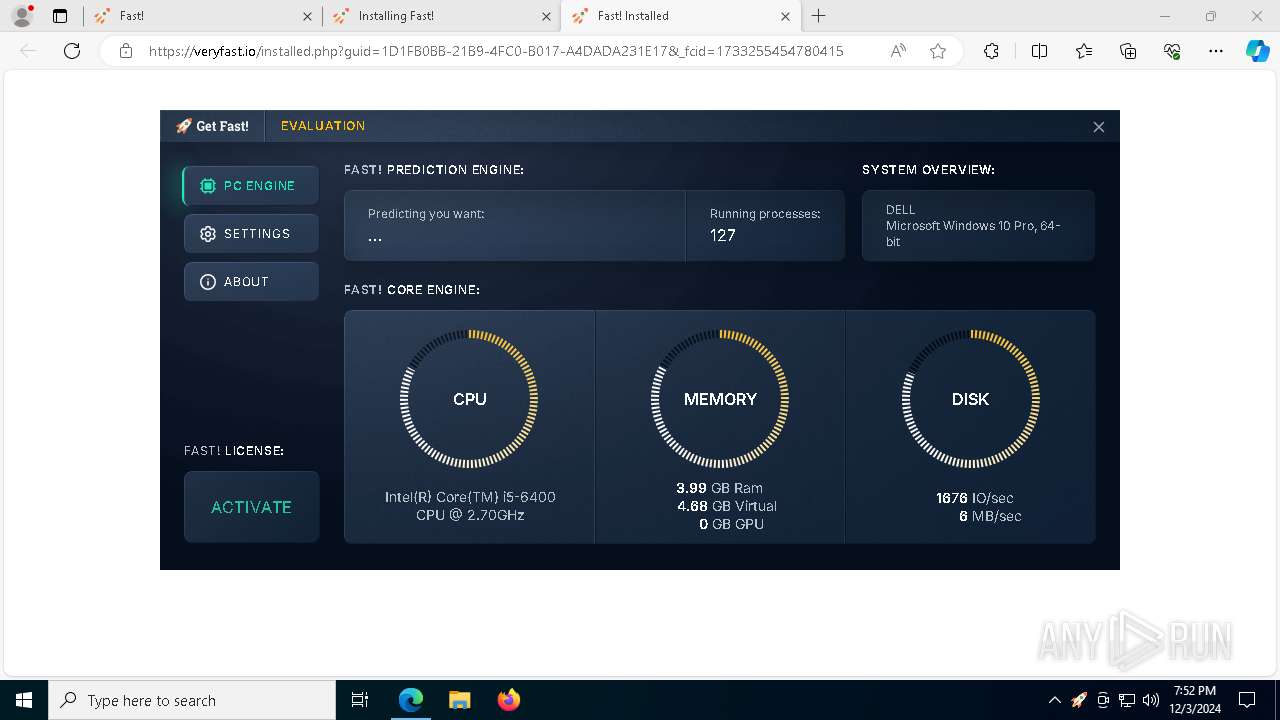Switch to the first 'Fast!' browser tab

coord(205,16)
